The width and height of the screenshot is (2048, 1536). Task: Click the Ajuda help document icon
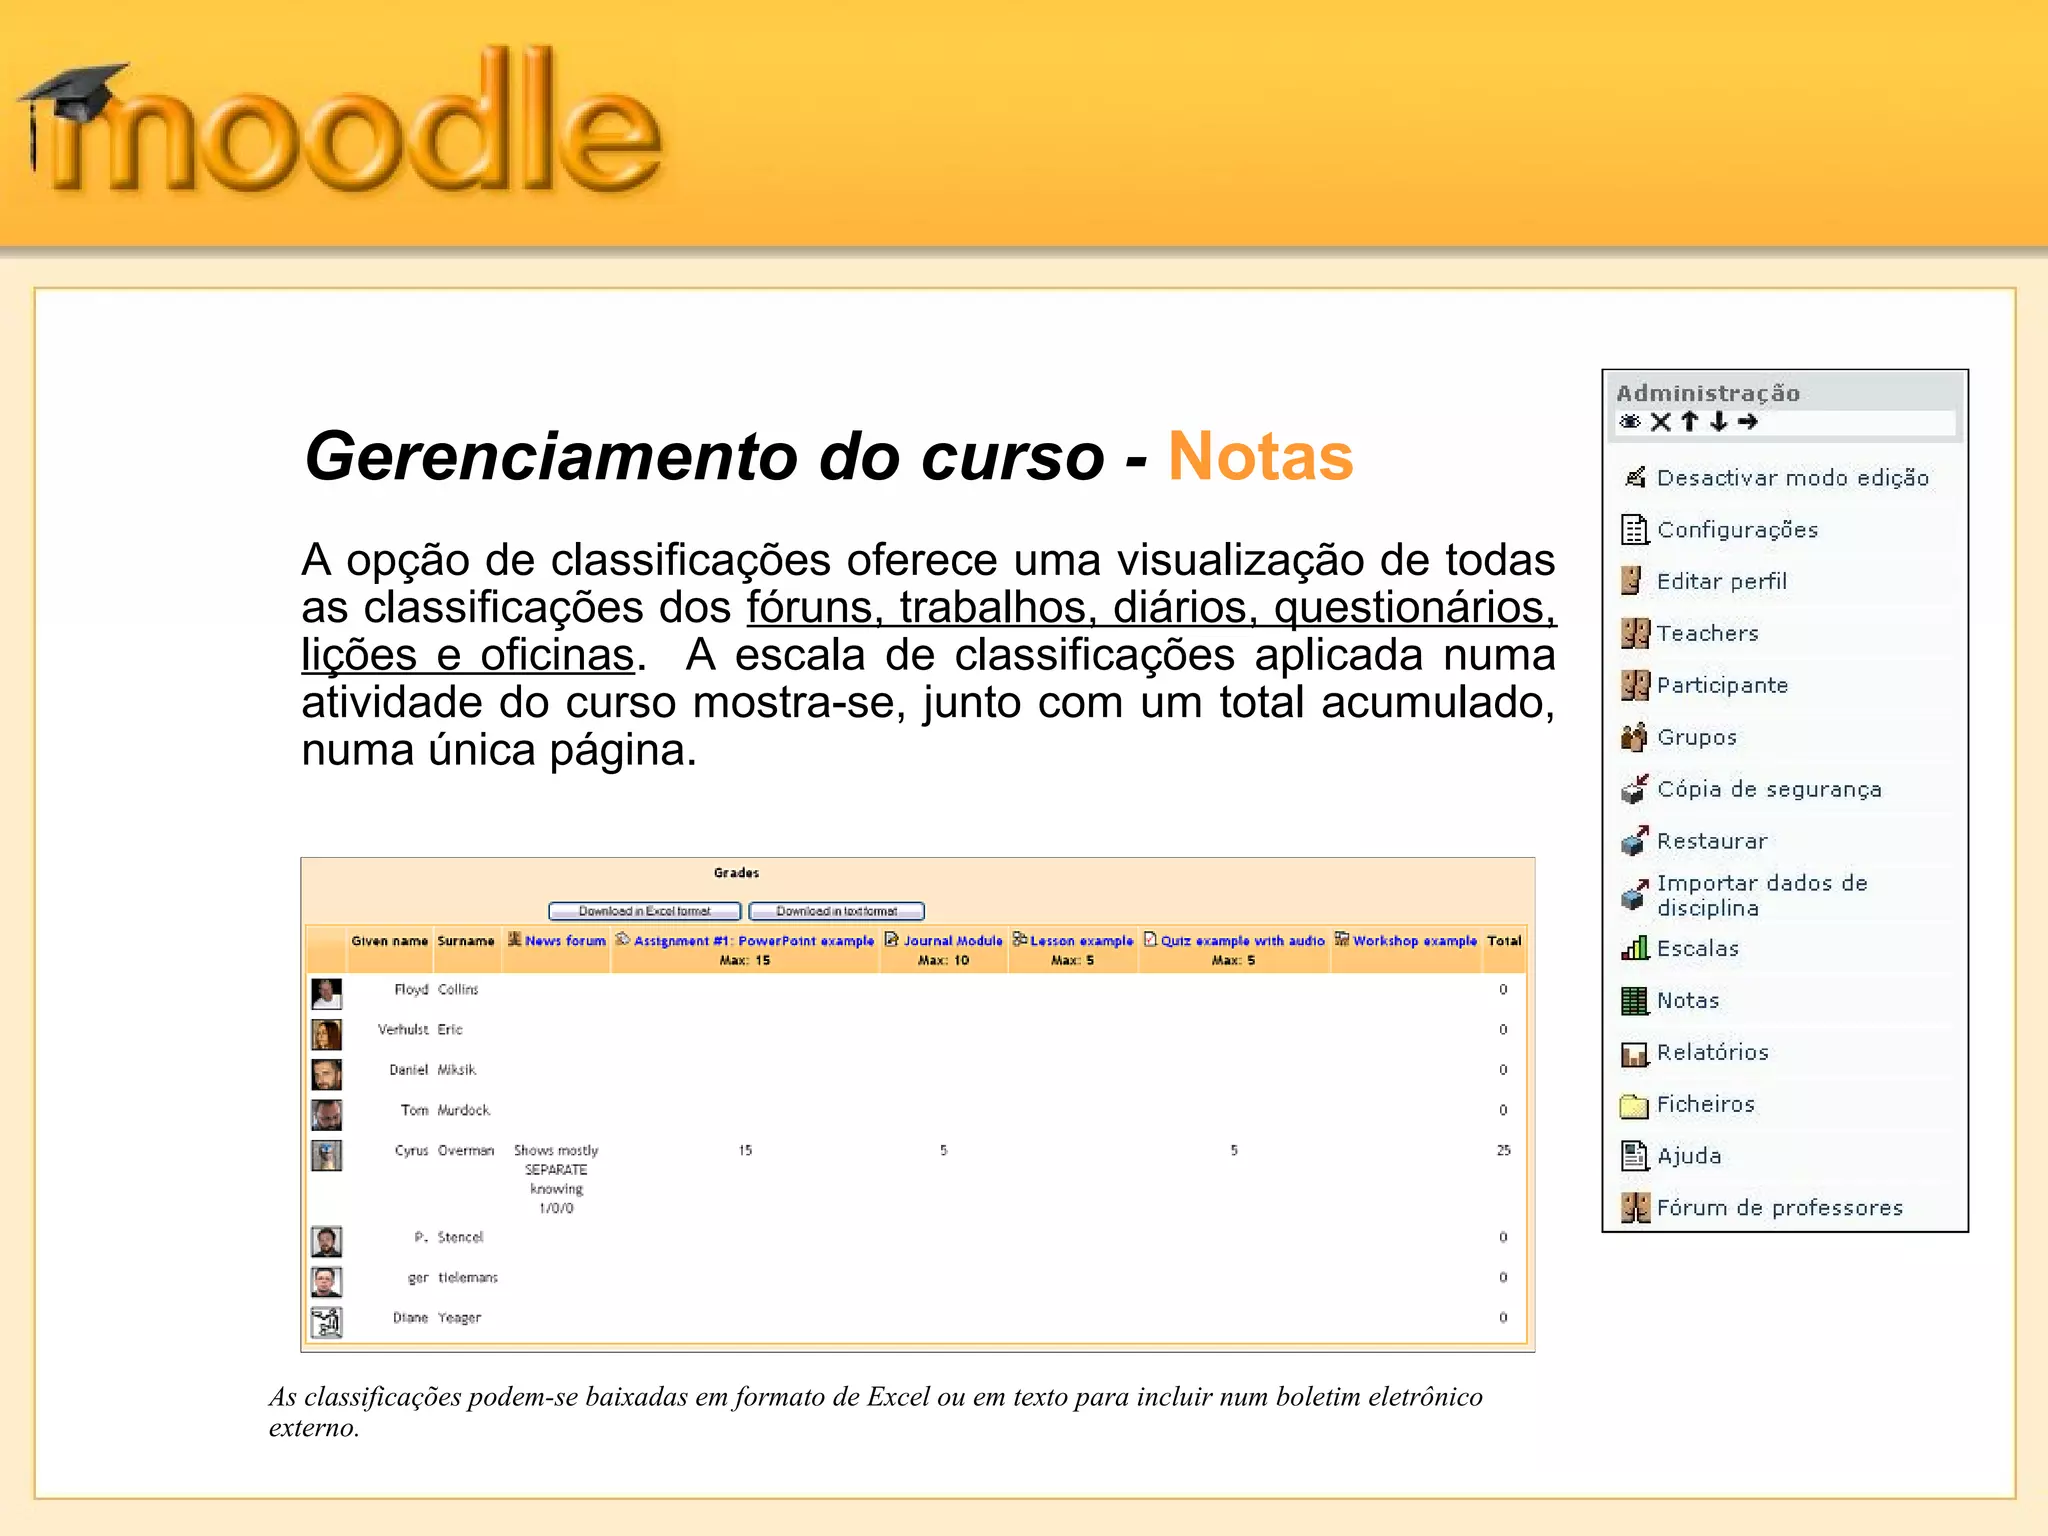tap(1634, 1156)
